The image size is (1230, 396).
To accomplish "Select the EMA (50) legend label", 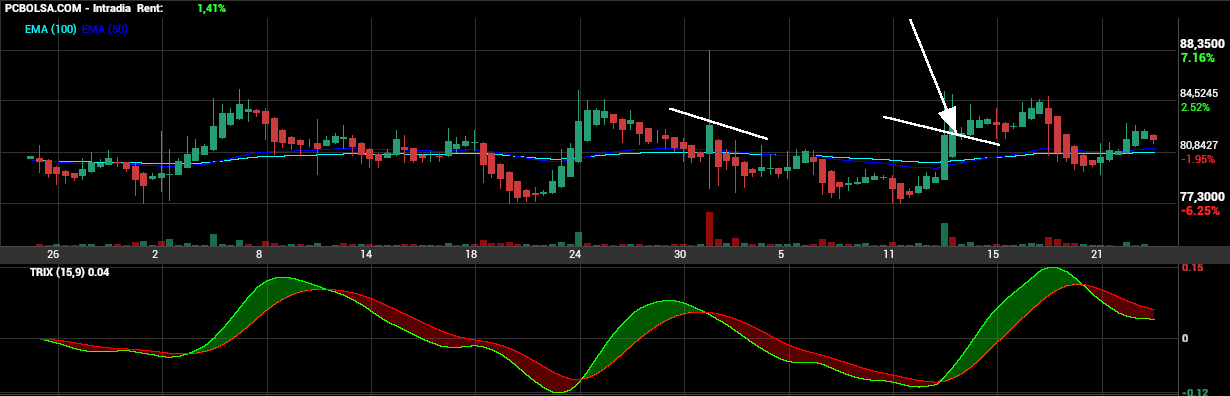I will tap(105, 29).
